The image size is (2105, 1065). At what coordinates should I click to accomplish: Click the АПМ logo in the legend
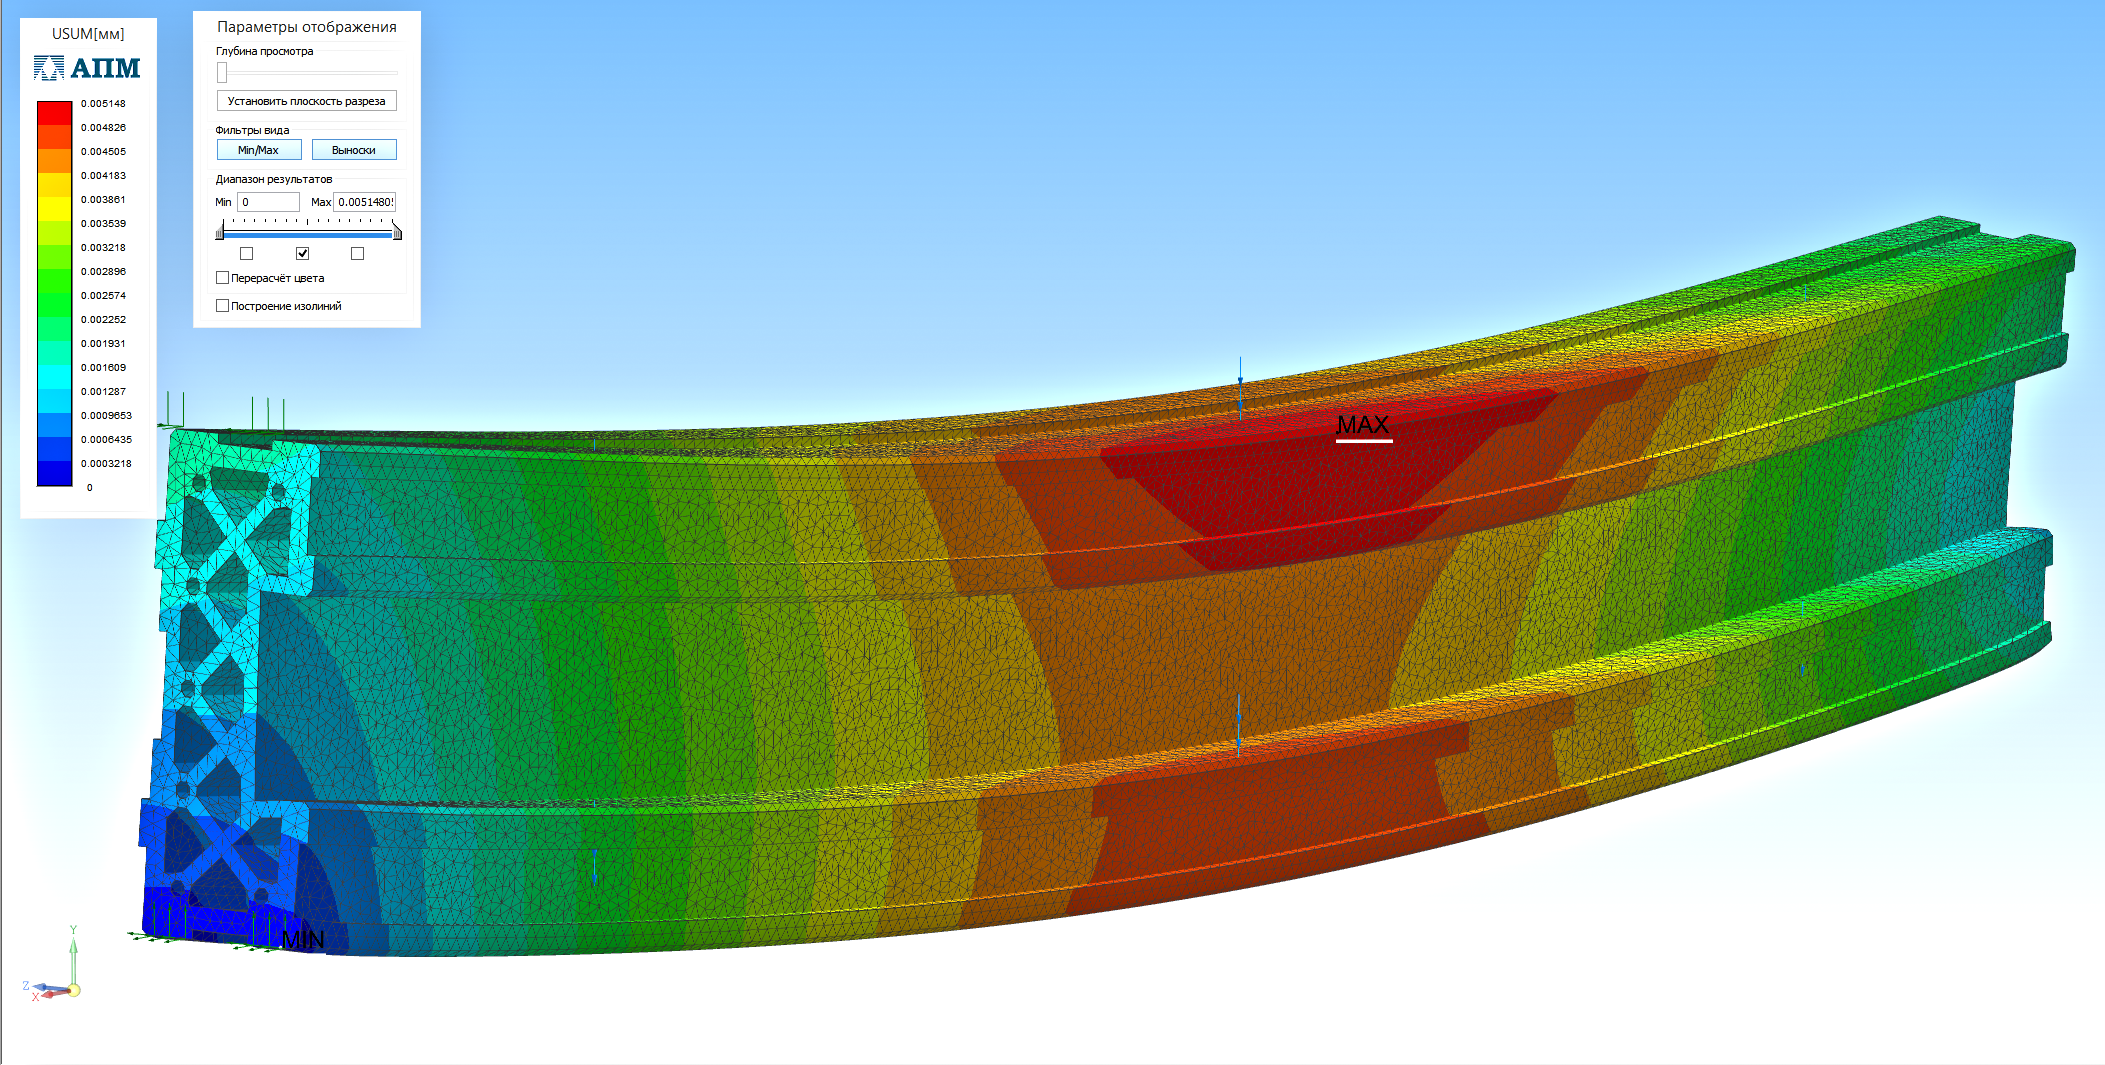point(87,68)
